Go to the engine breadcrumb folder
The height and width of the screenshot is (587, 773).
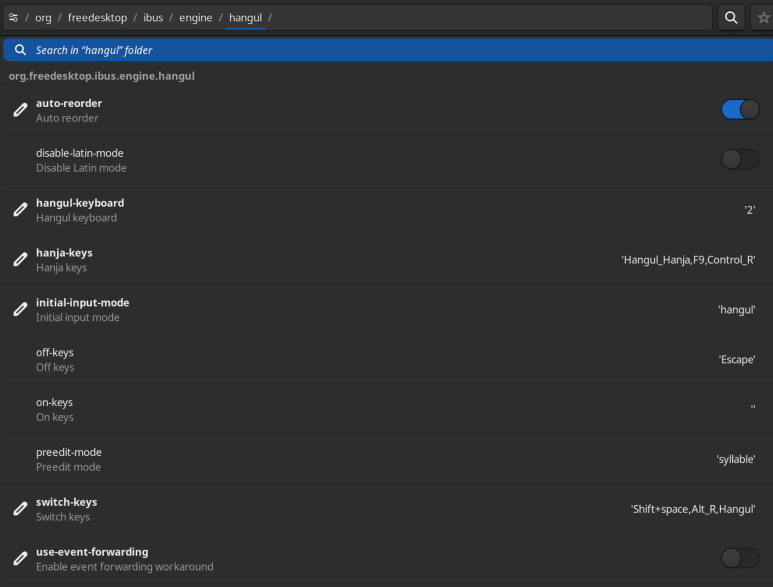pyautogui.click(x=196, y=18)
